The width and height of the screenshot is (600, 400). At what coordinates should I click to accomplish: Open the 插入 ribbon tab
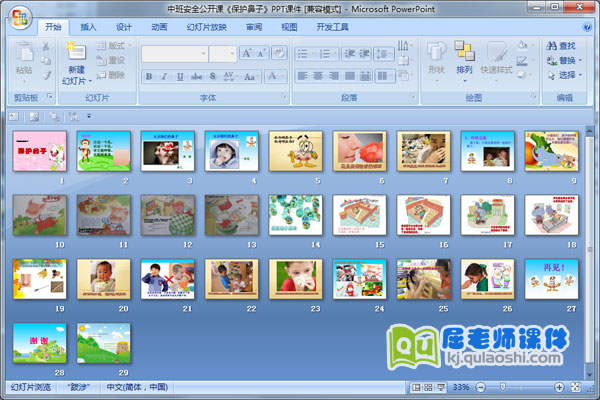88,27
